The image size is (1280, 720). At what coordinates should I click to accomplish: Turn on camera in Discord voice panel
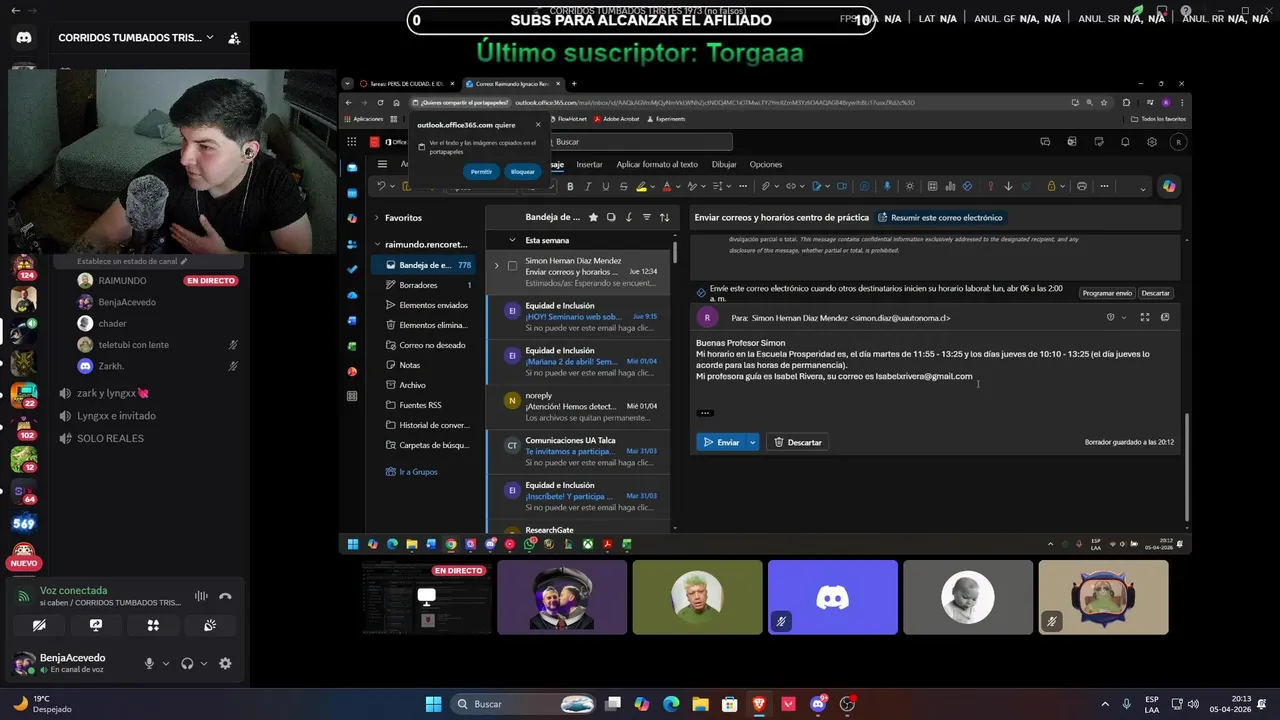[x=39, y=625]
